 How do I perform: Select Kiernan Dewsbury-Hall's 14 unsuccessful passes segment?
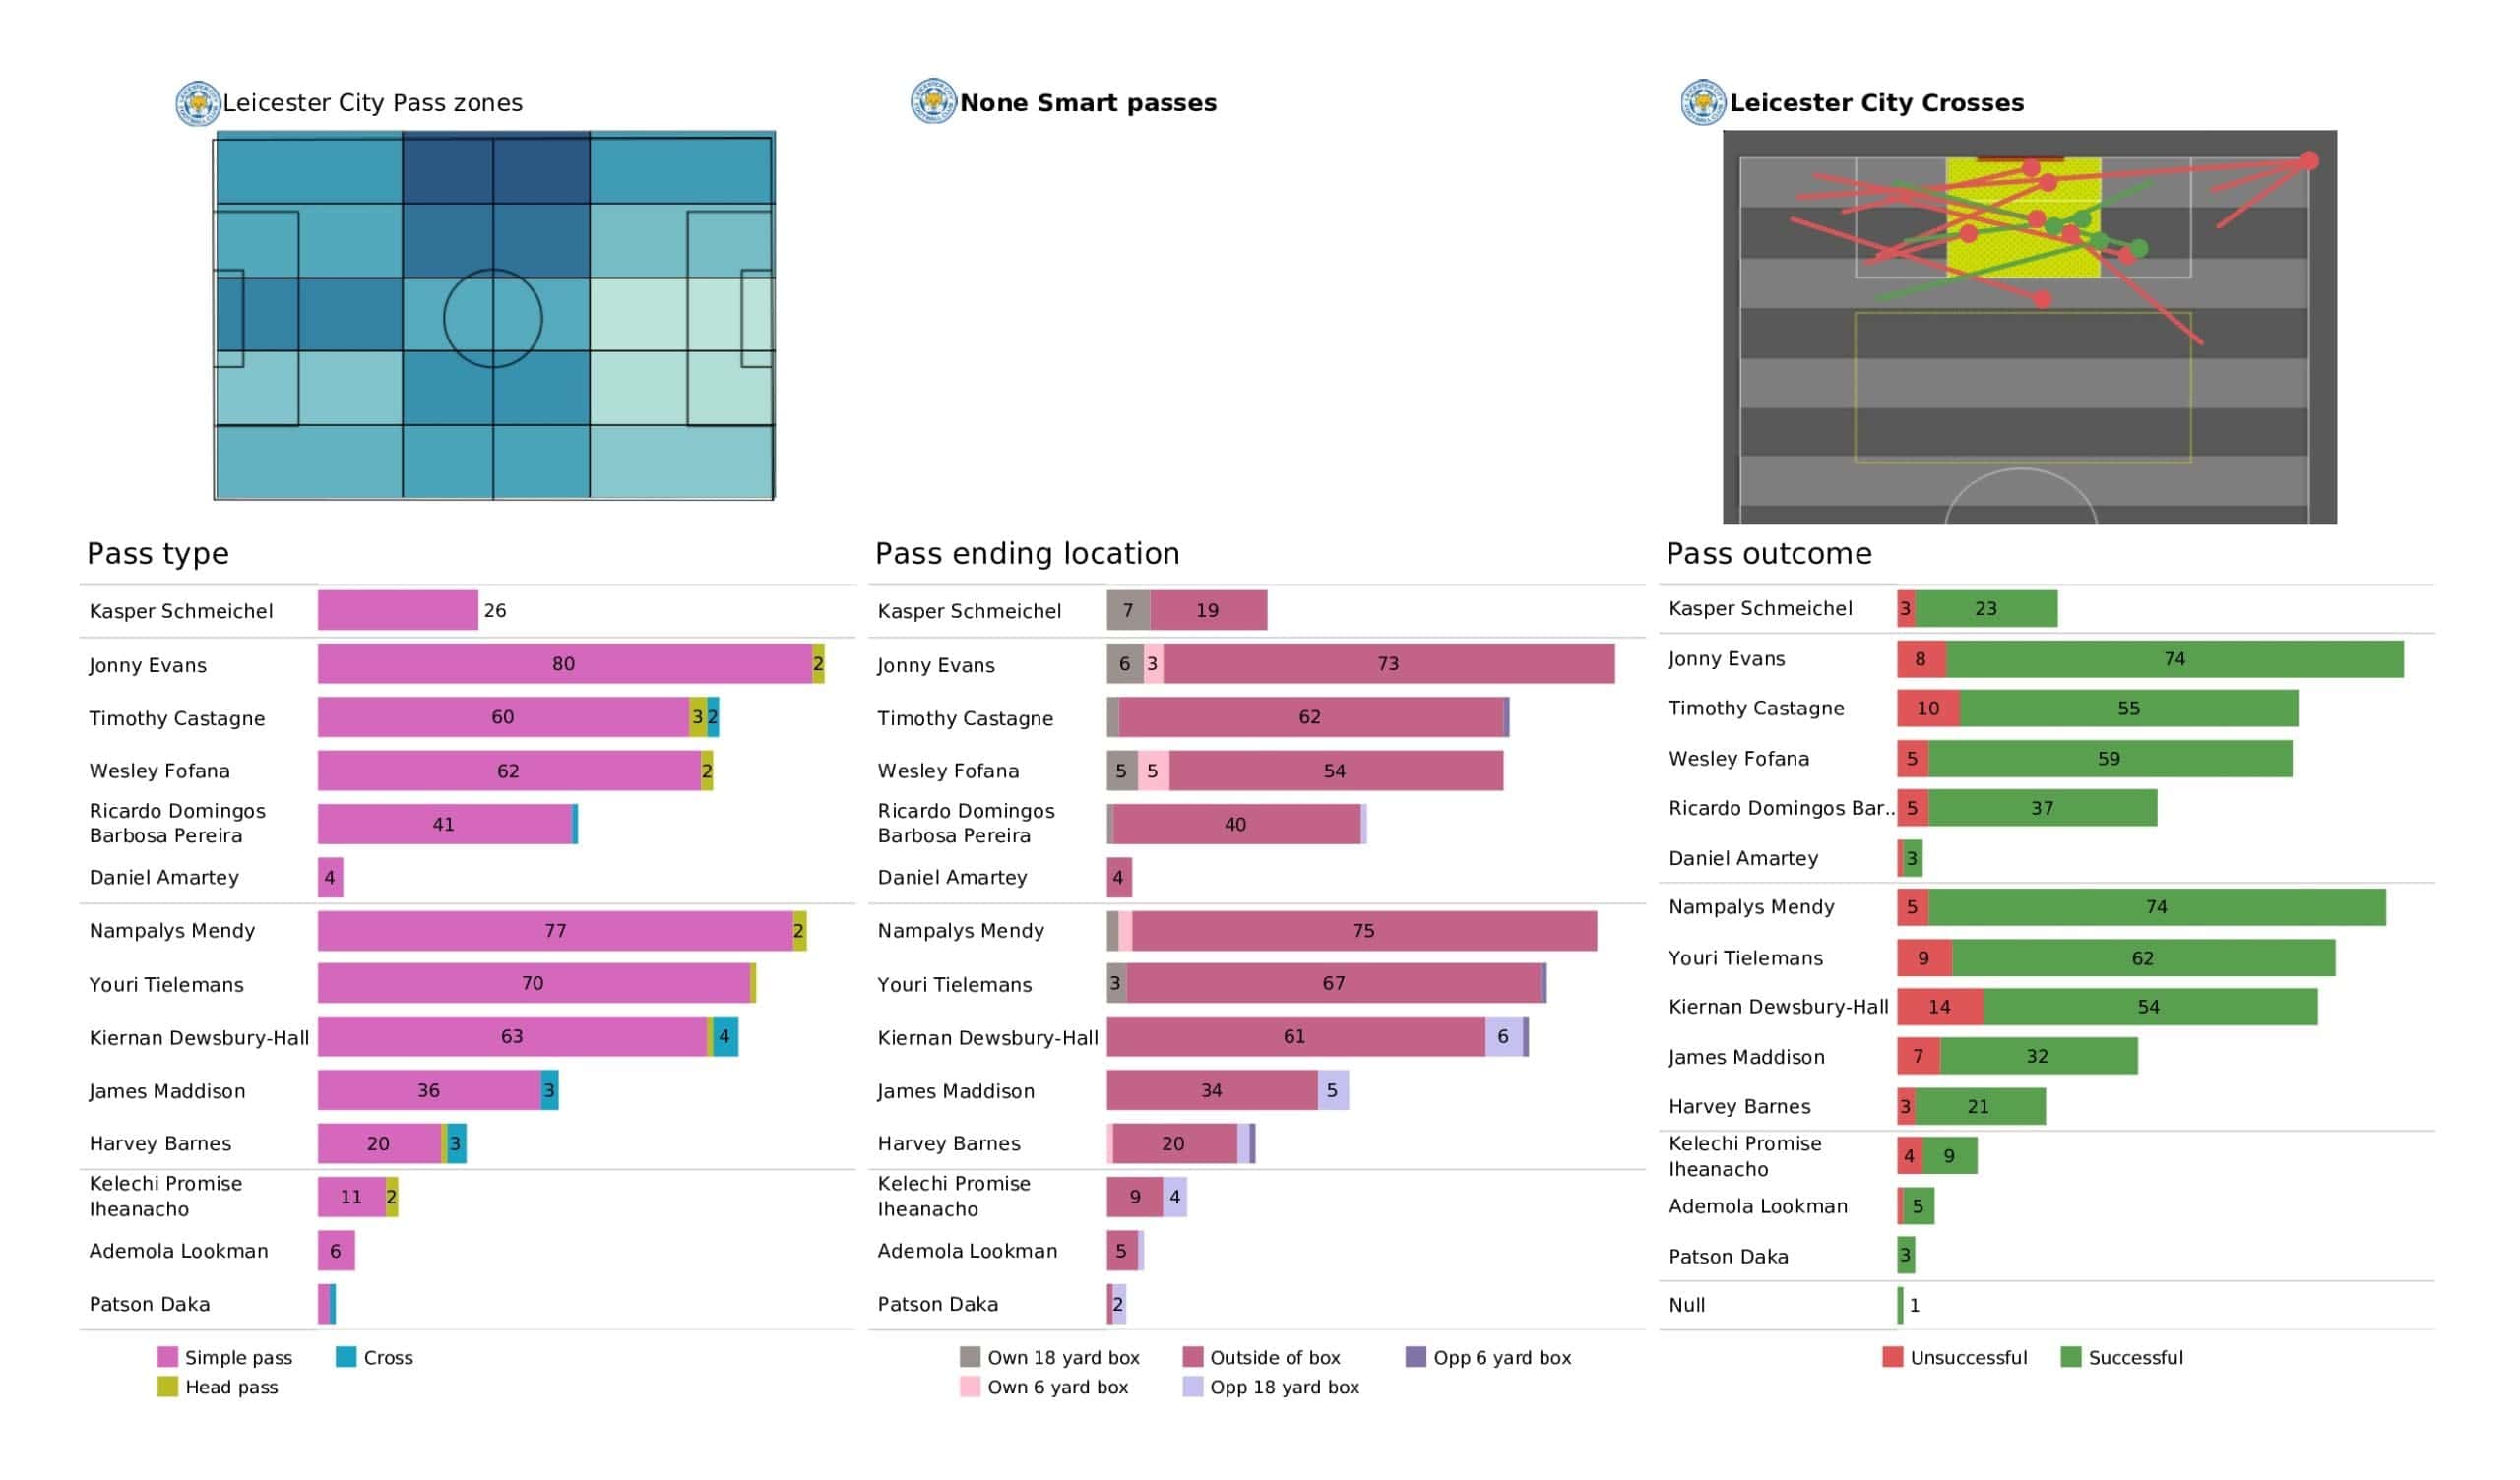point(1941,1007)
